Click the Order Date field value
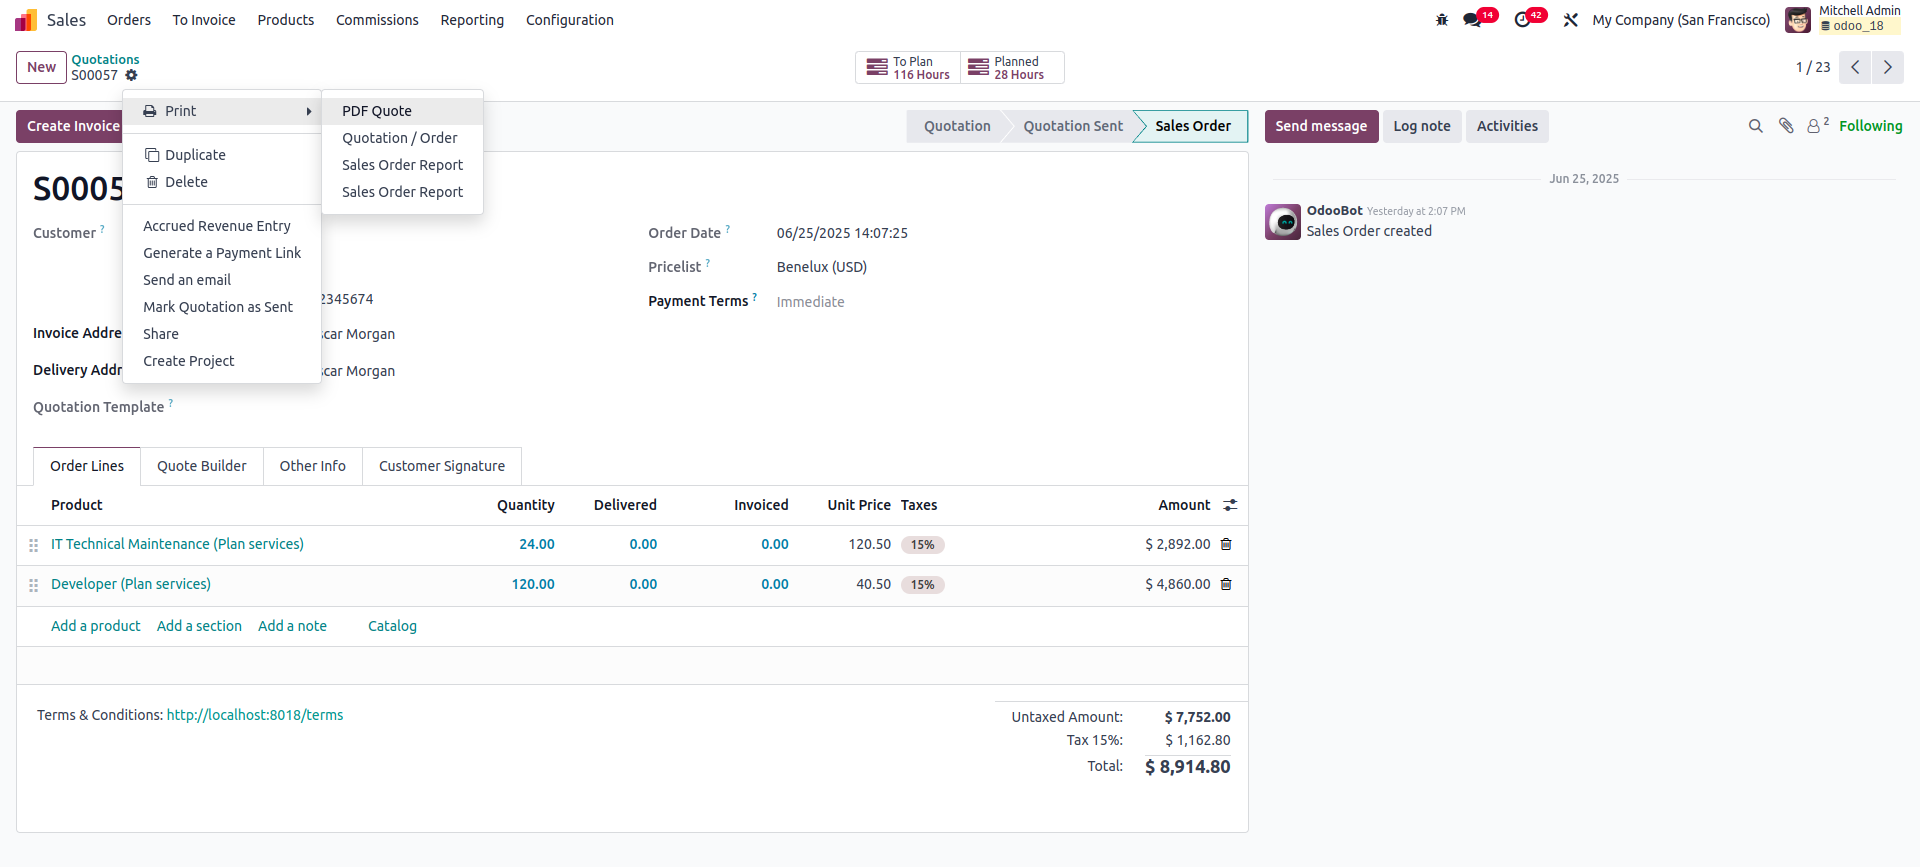The image size is (1920, 867). tap(842, 233)
